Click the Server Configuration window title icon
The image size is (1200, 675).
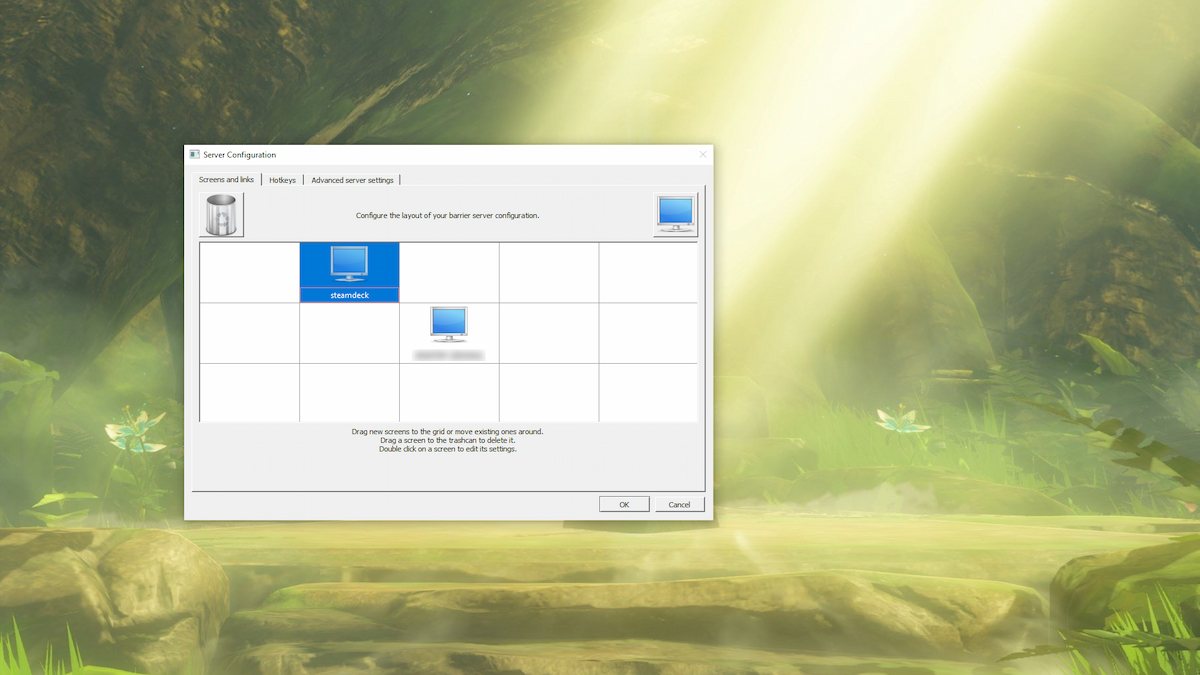click(x=194, y=155)
